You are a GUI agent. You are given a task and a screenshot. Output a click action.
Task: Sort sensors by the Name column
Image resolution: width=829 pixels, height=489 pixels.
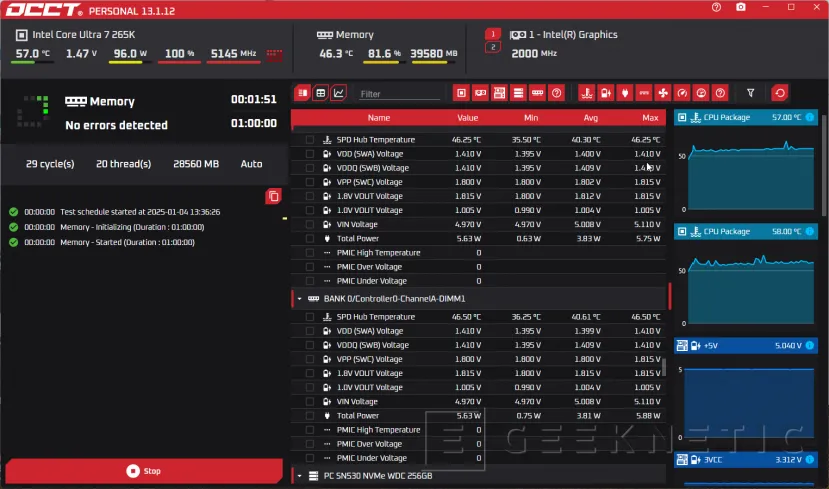tap(379, 118)
